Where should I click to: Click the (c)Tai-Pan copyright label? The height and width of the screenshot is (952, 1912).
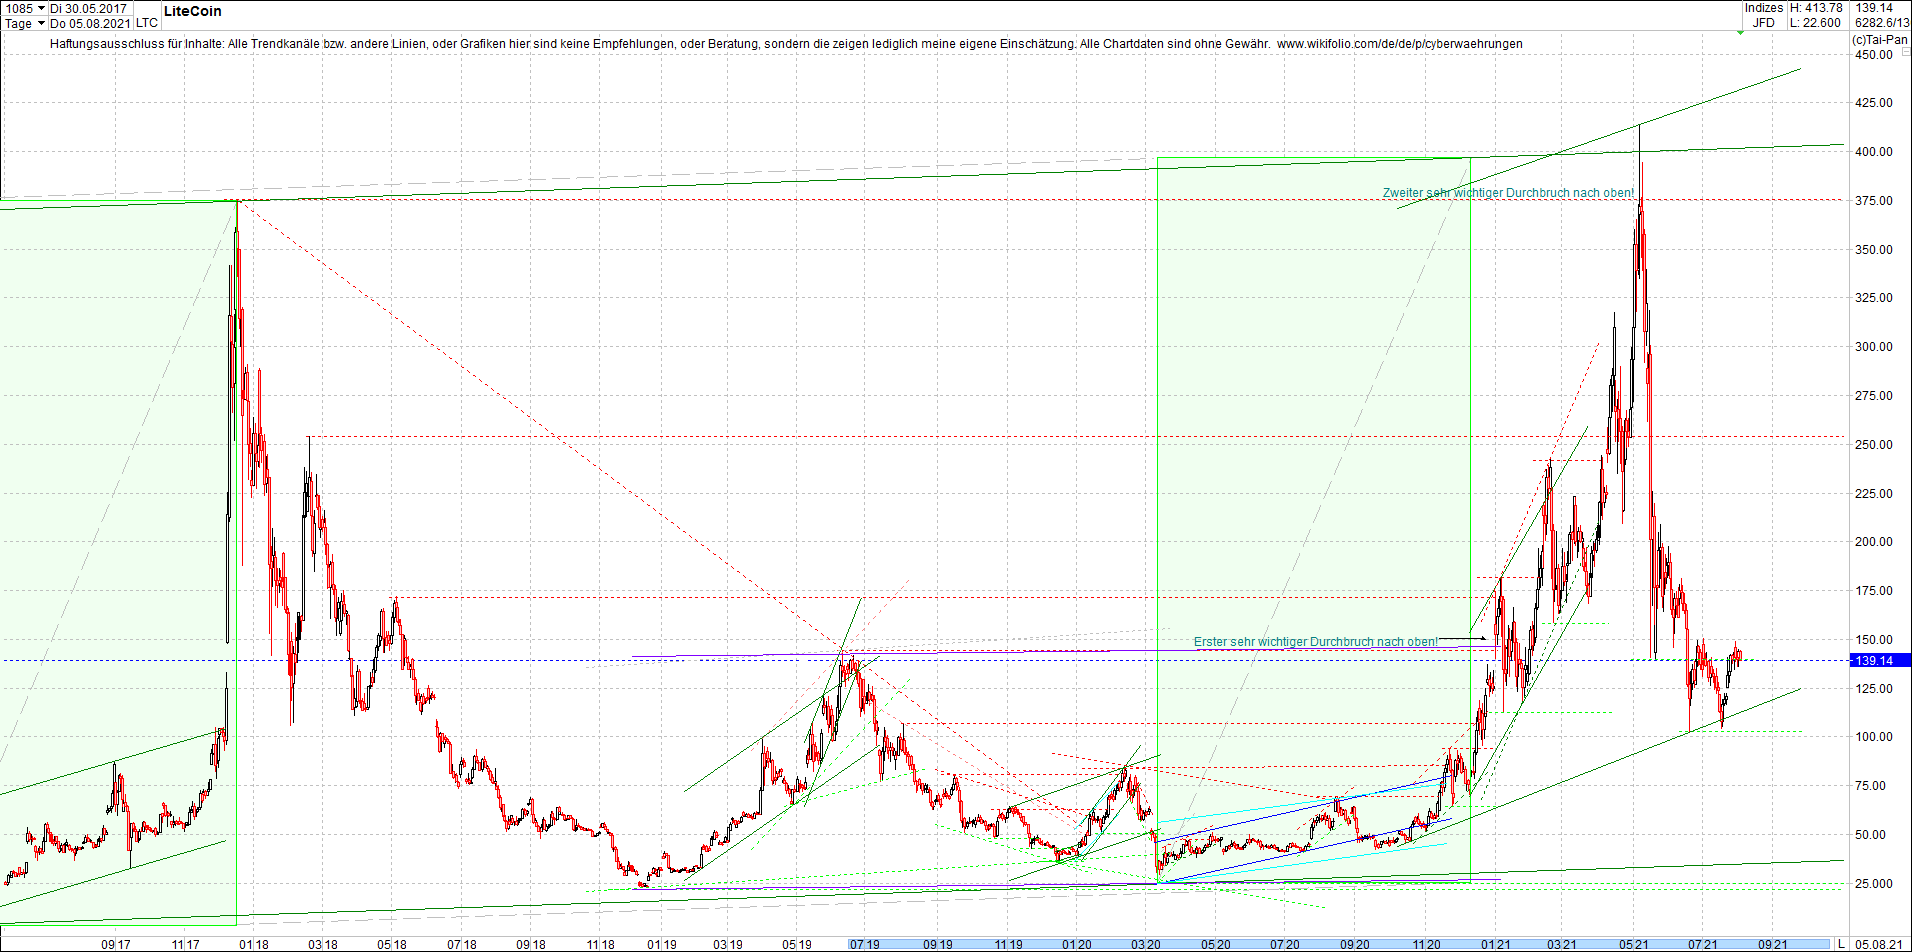1879,40
